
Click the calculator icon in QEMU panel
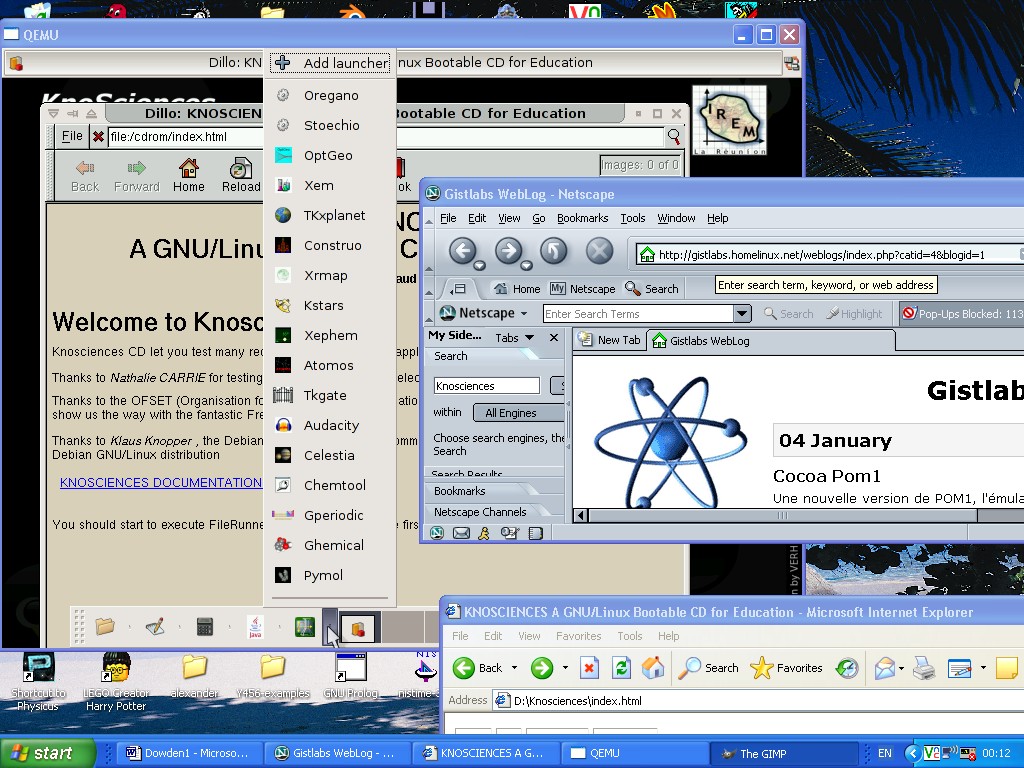205,627
